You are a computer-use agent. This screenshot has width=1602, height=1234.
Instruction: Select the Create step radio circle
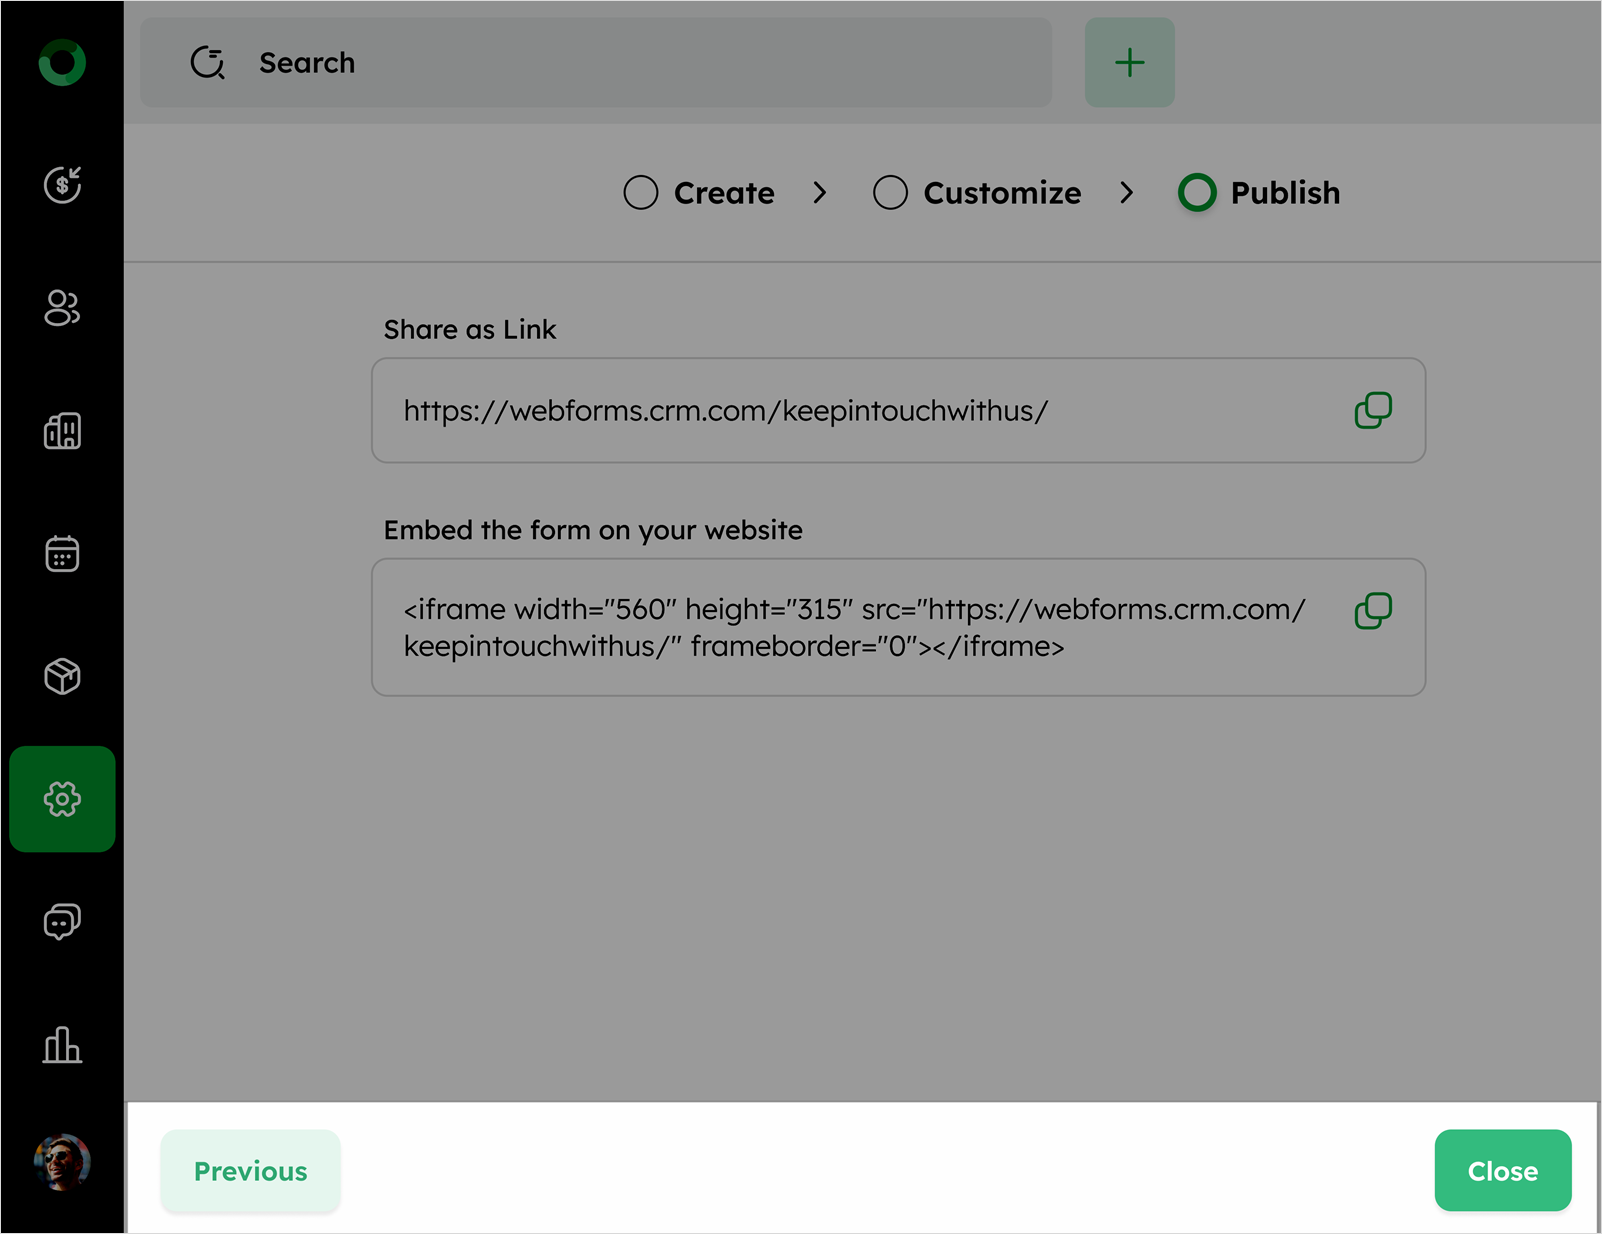tap(641, 192)
